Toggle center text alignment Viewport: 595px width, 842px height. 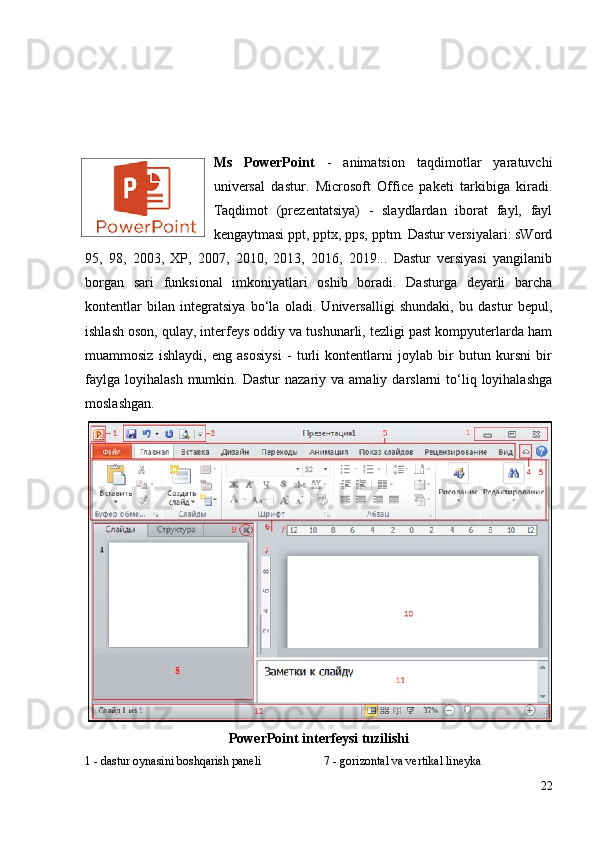tap(361, 499)
